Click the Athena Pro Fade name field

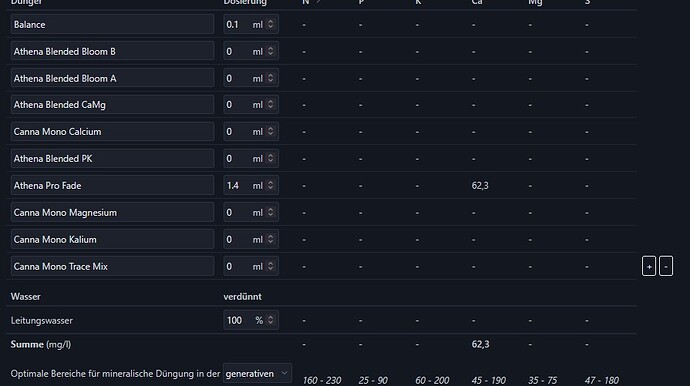pyautogui.click(x=112, y=186)
